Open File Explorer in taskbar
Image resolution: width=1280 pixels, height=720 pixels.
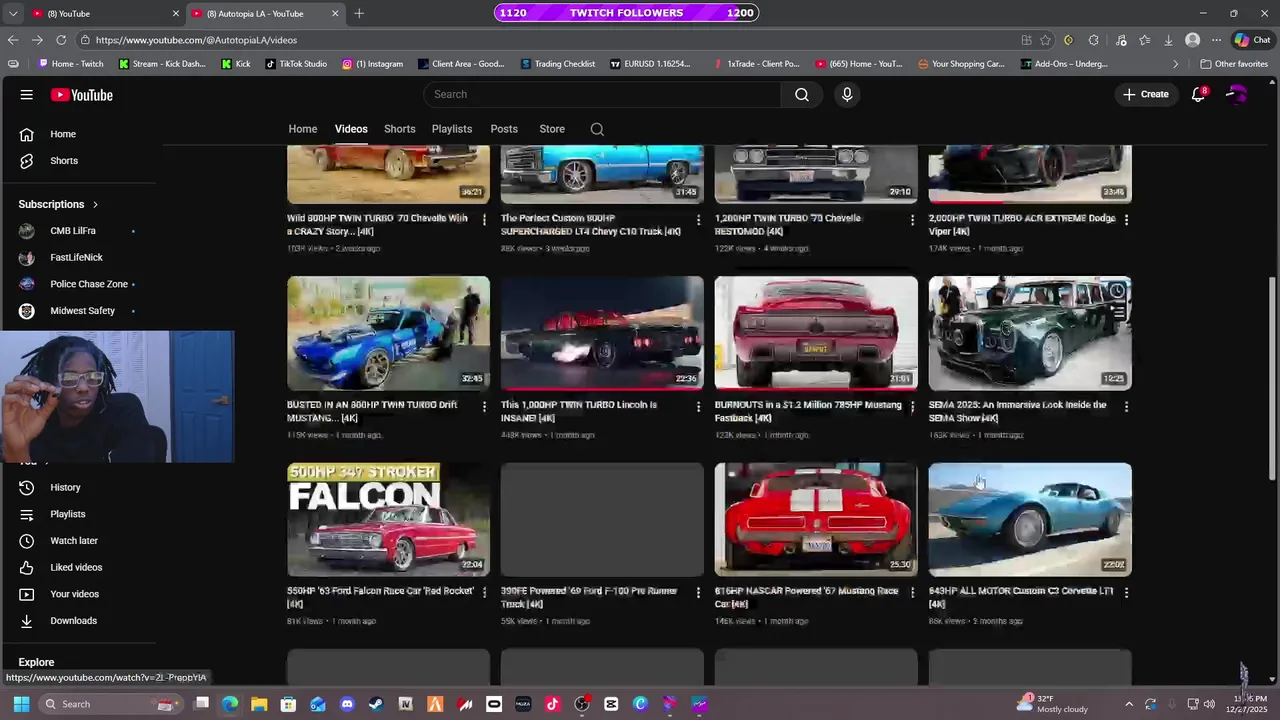click(x=259, y=704)
